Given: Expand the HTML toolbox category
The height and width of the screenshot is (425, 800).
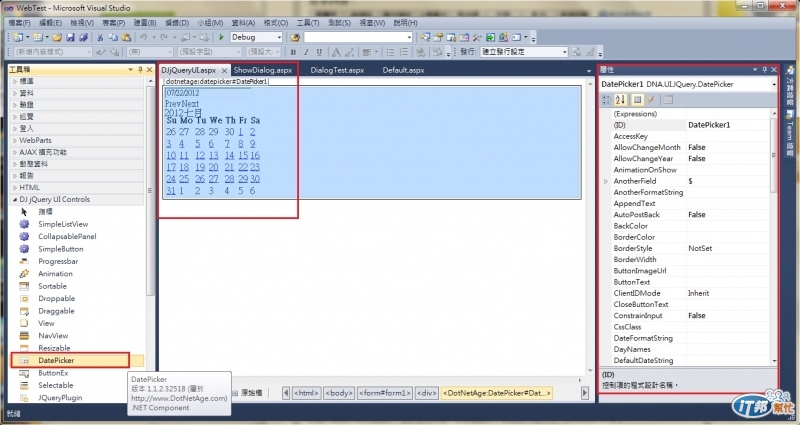Looking at the screenshot, I should tap(14, 188).
